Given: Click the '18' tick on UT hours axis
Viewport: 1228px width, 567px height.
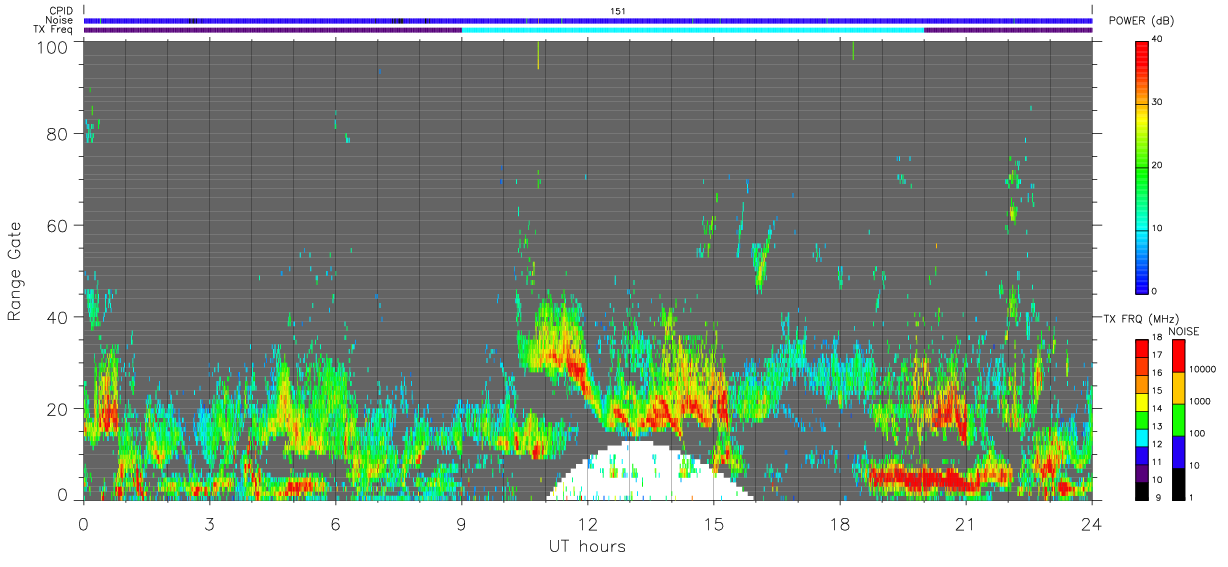Looking at the screenshot, I should pos(839,524).
